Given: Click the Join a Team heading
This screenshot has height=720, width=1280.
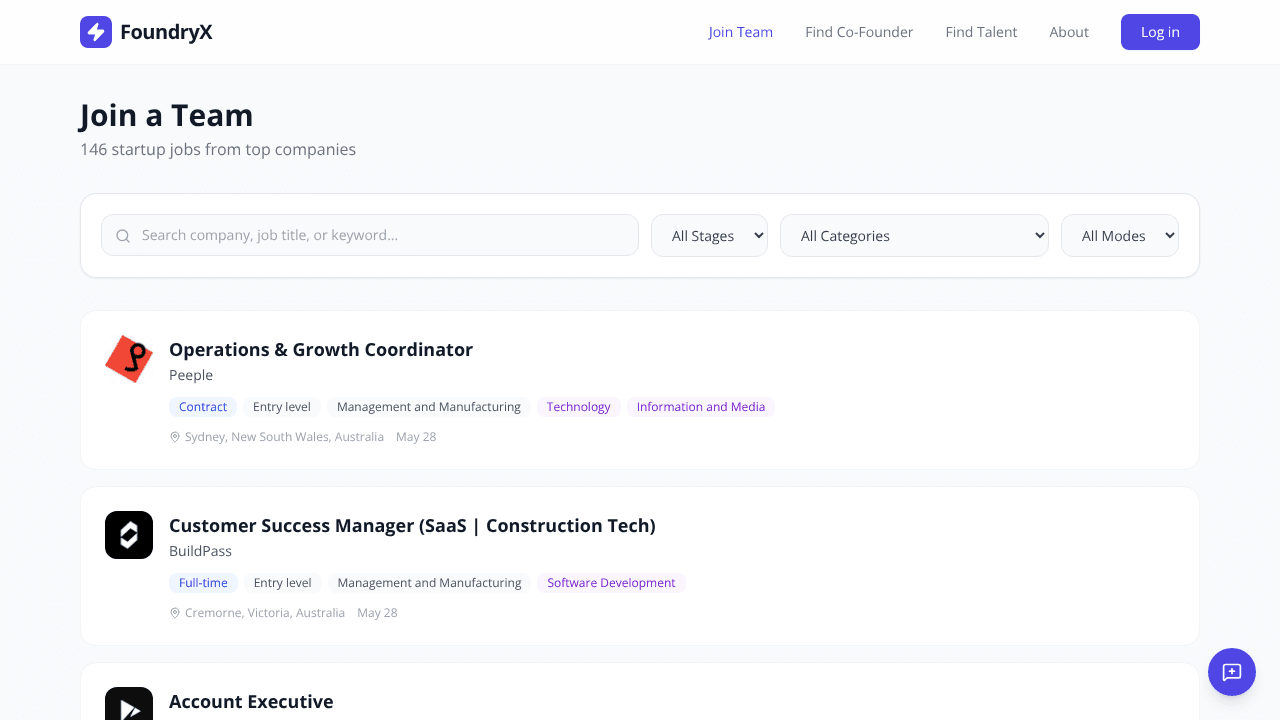Looking at the screenshot, I should coord(167,116).
